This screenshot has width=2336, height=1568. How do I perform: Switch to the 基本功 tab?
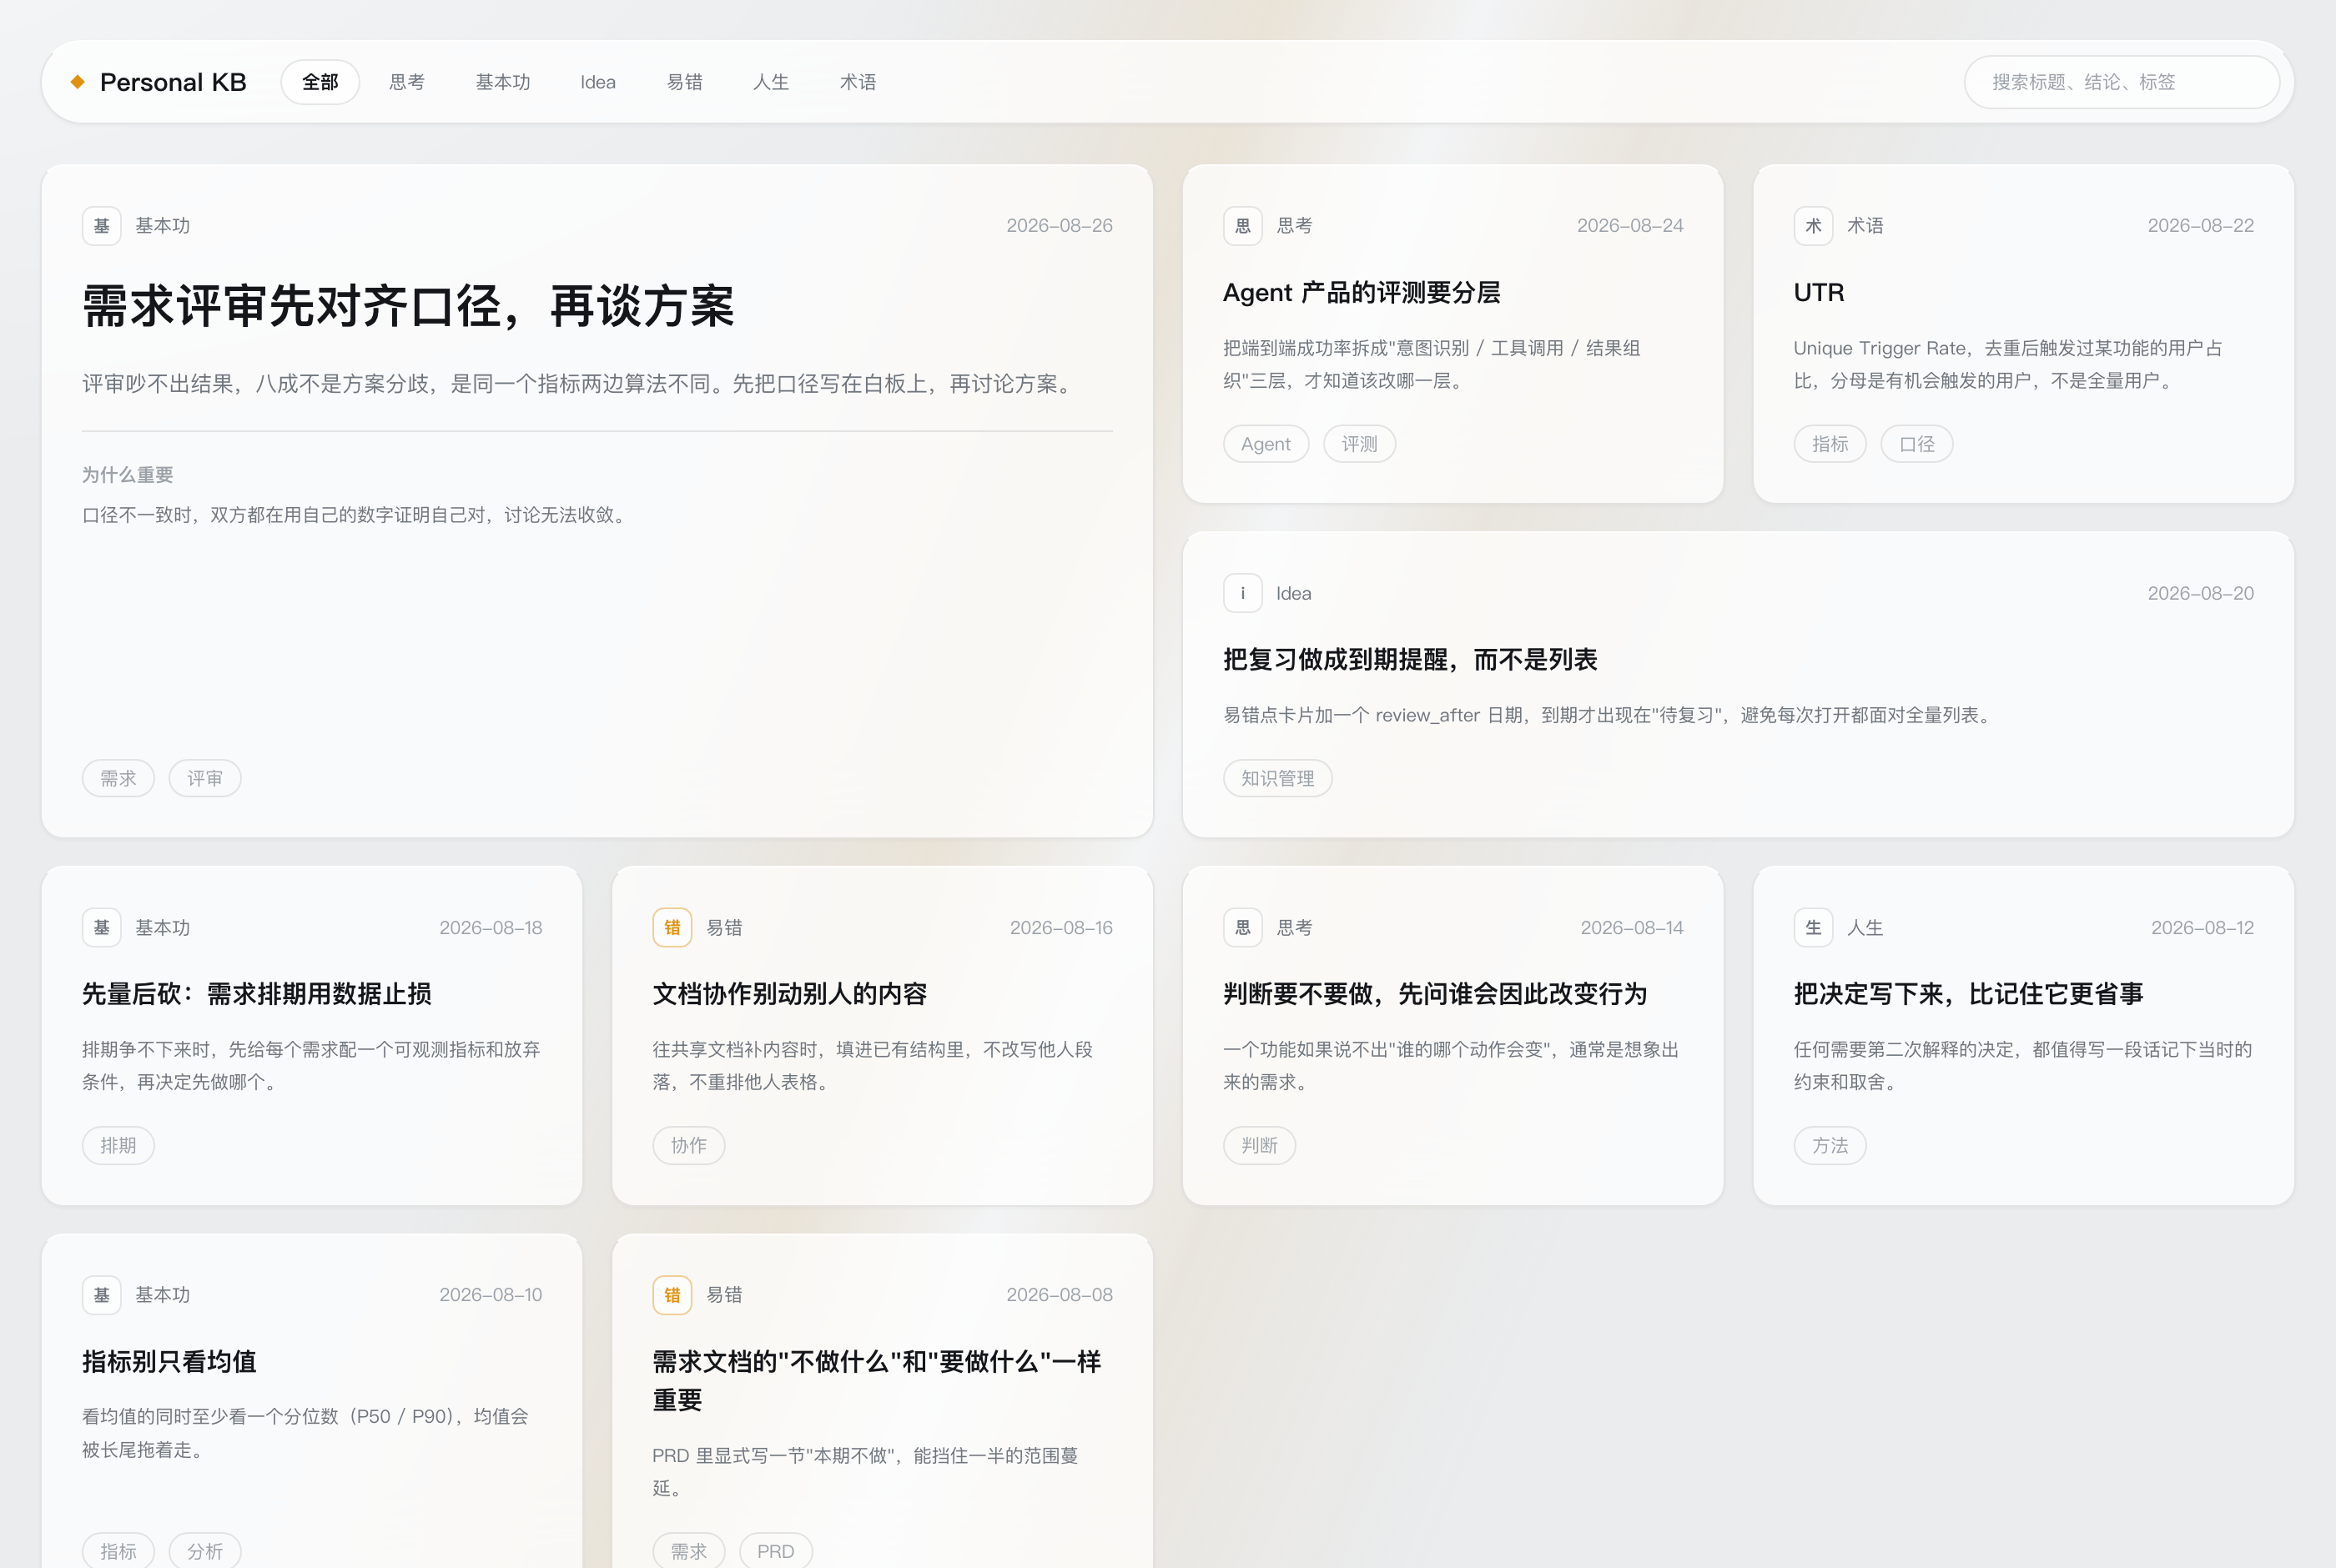pyautogui.click(x=503, y=82)
